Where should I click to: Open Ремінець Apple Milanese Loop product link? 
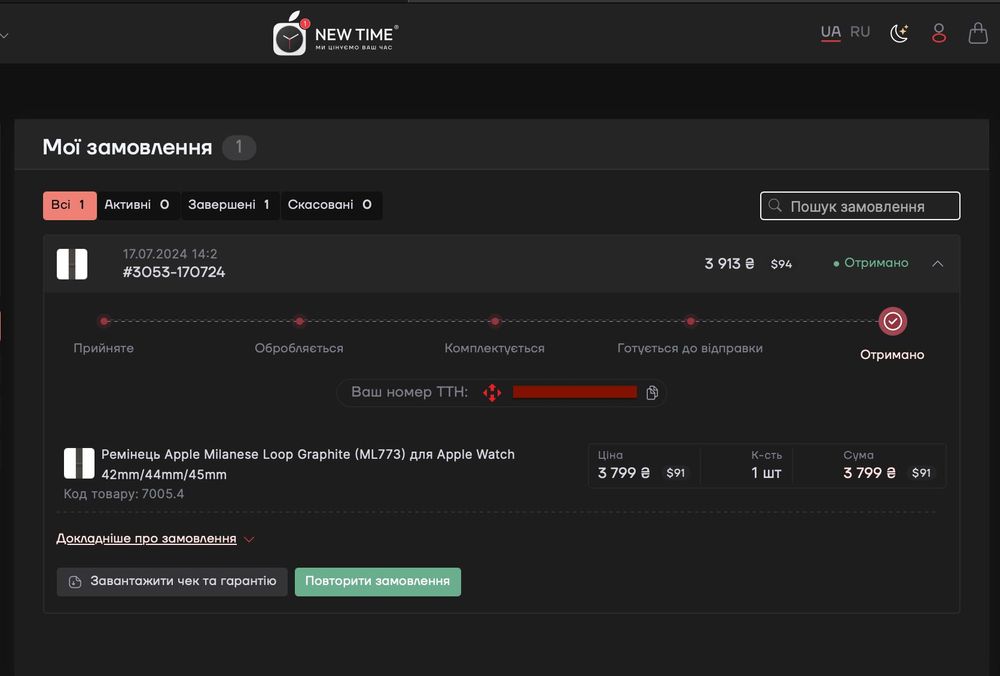(307, 464)
